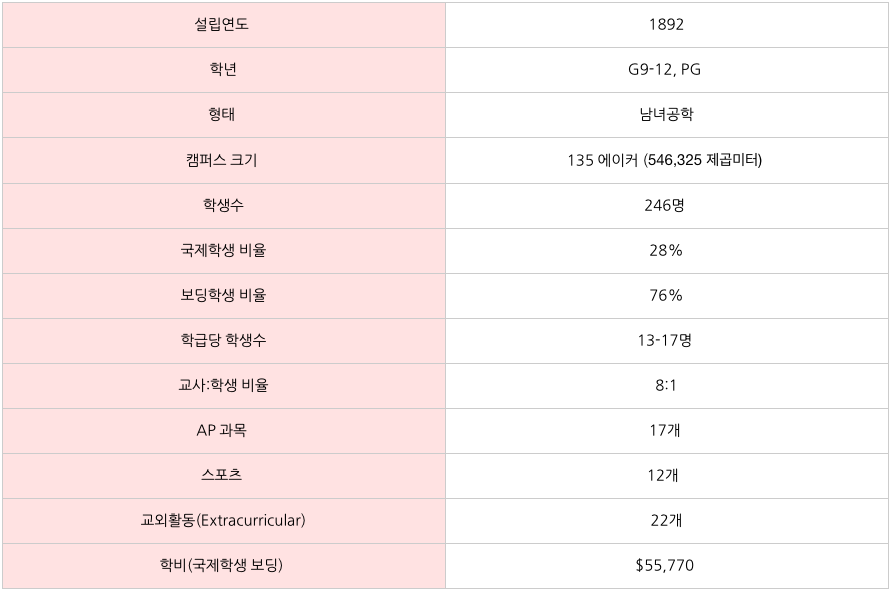
Task: Select the 135 에이커 campus size value
Action: [665, 160]
